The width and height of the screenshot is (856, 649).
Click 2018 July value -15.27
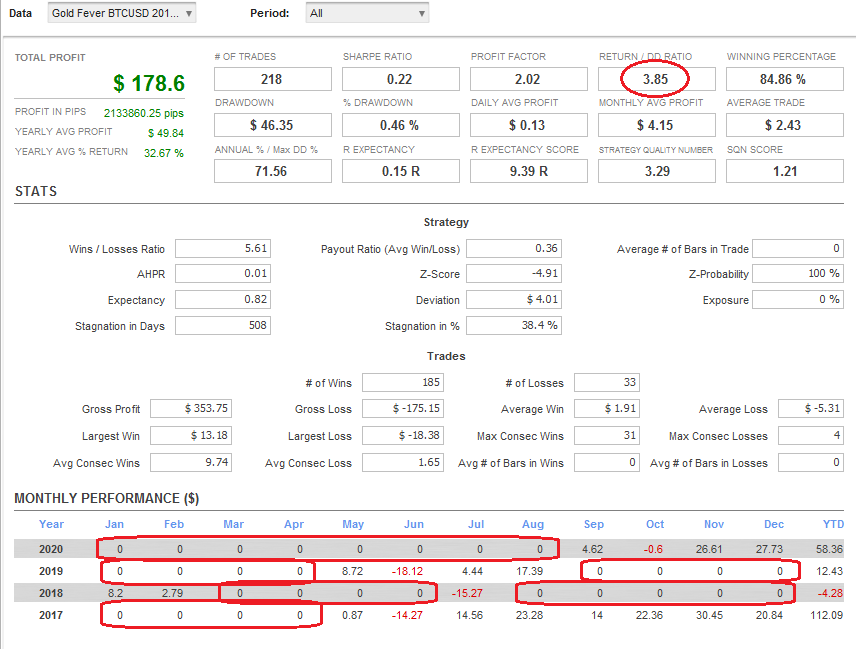tap(467, 593)
